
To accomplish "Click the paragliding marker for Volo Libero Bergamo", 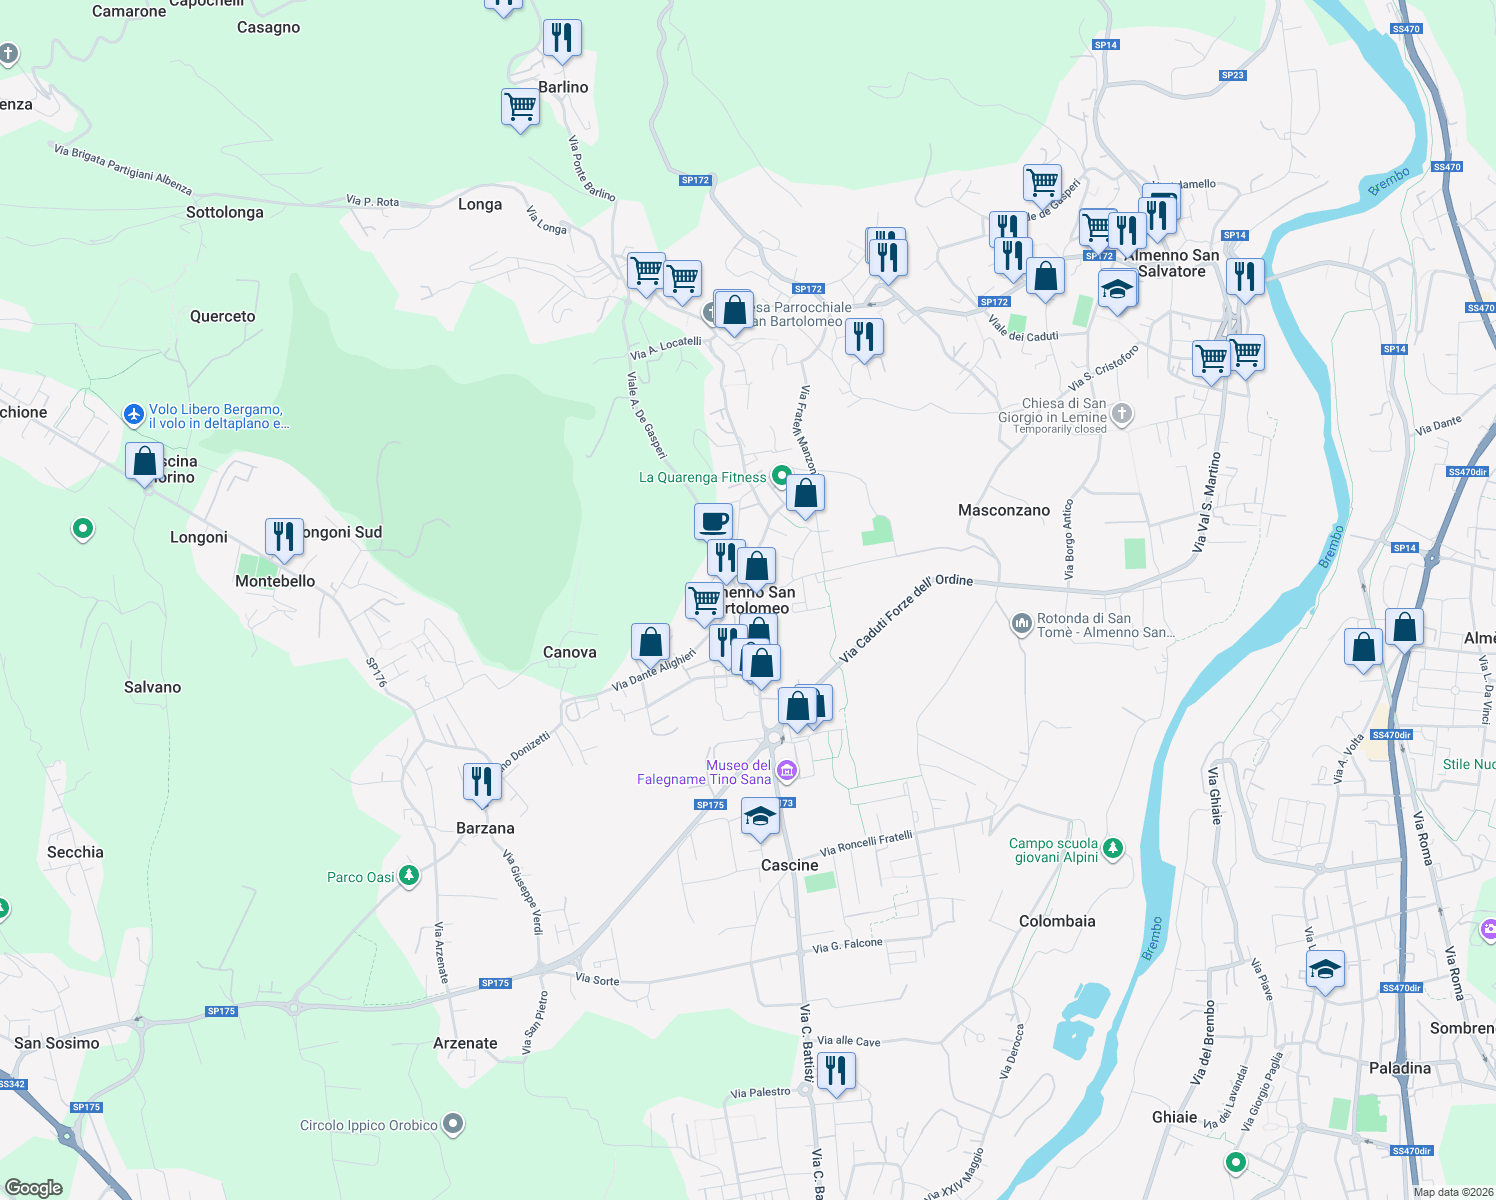I will 133,414.
